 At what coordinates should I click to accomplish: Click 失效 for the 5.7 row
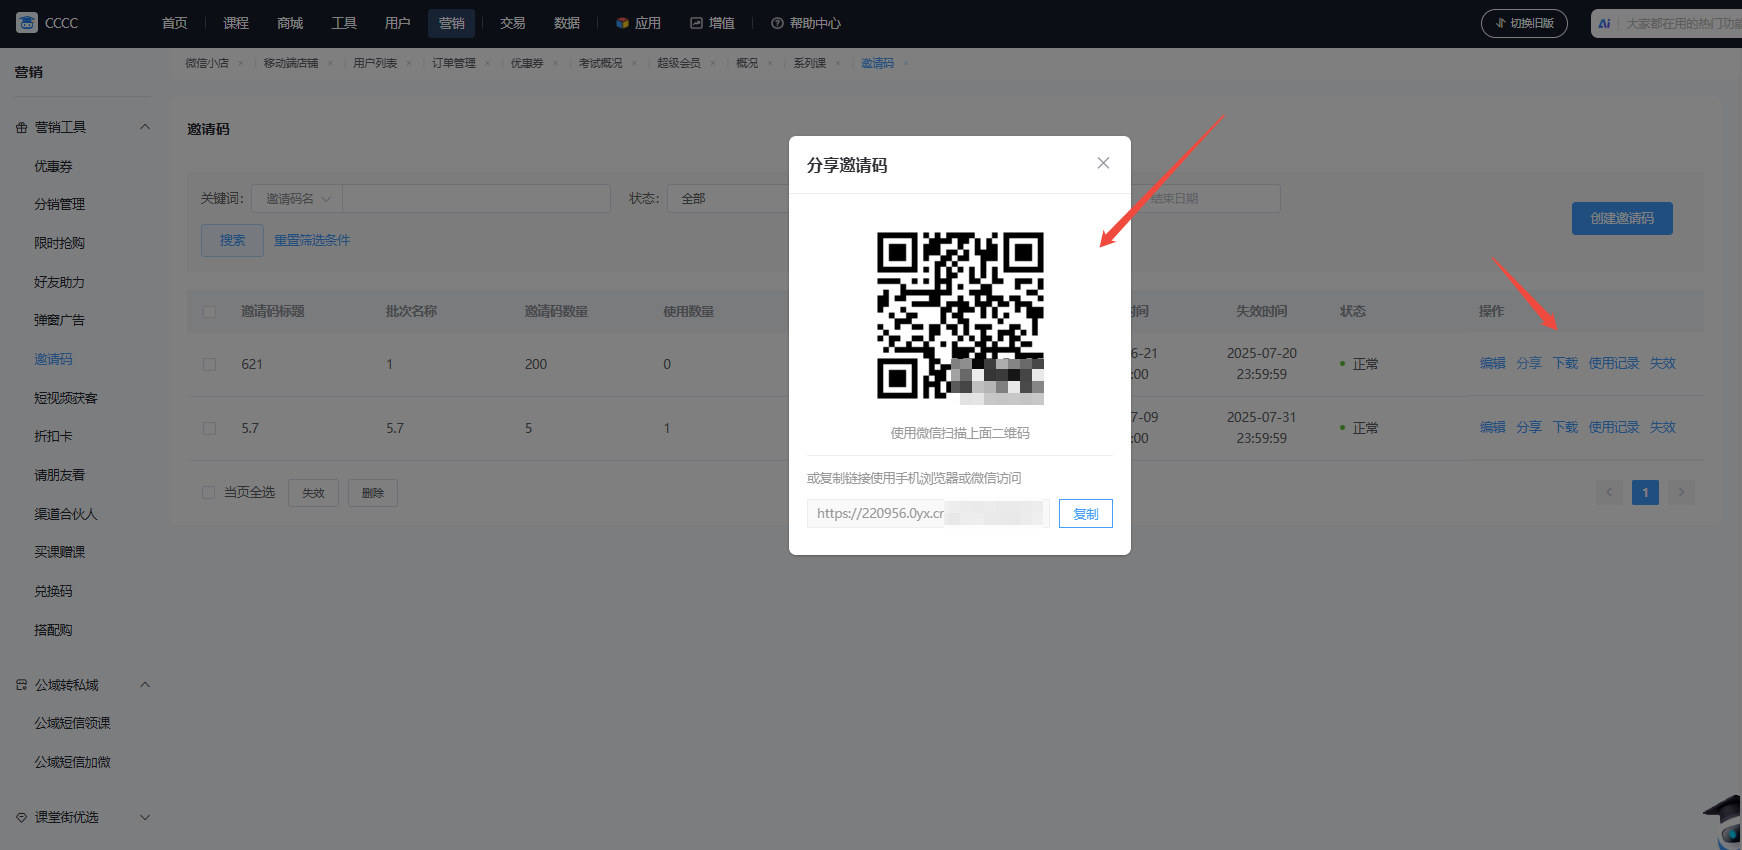1663,427
